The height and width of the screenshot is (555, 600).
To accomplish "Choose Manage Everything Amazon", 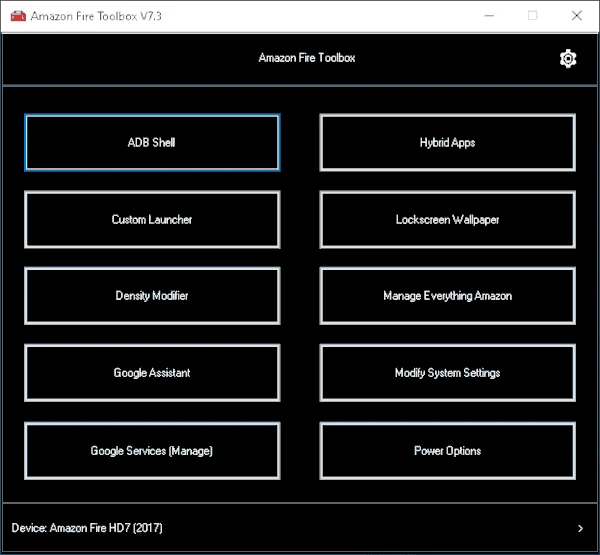I will 447,296.
